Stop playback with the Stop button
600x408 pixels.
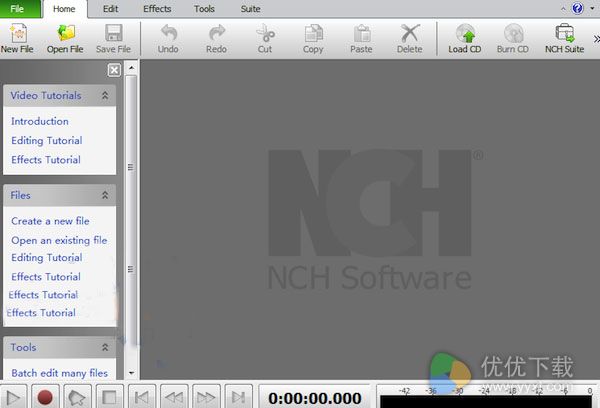pos(109,397)
